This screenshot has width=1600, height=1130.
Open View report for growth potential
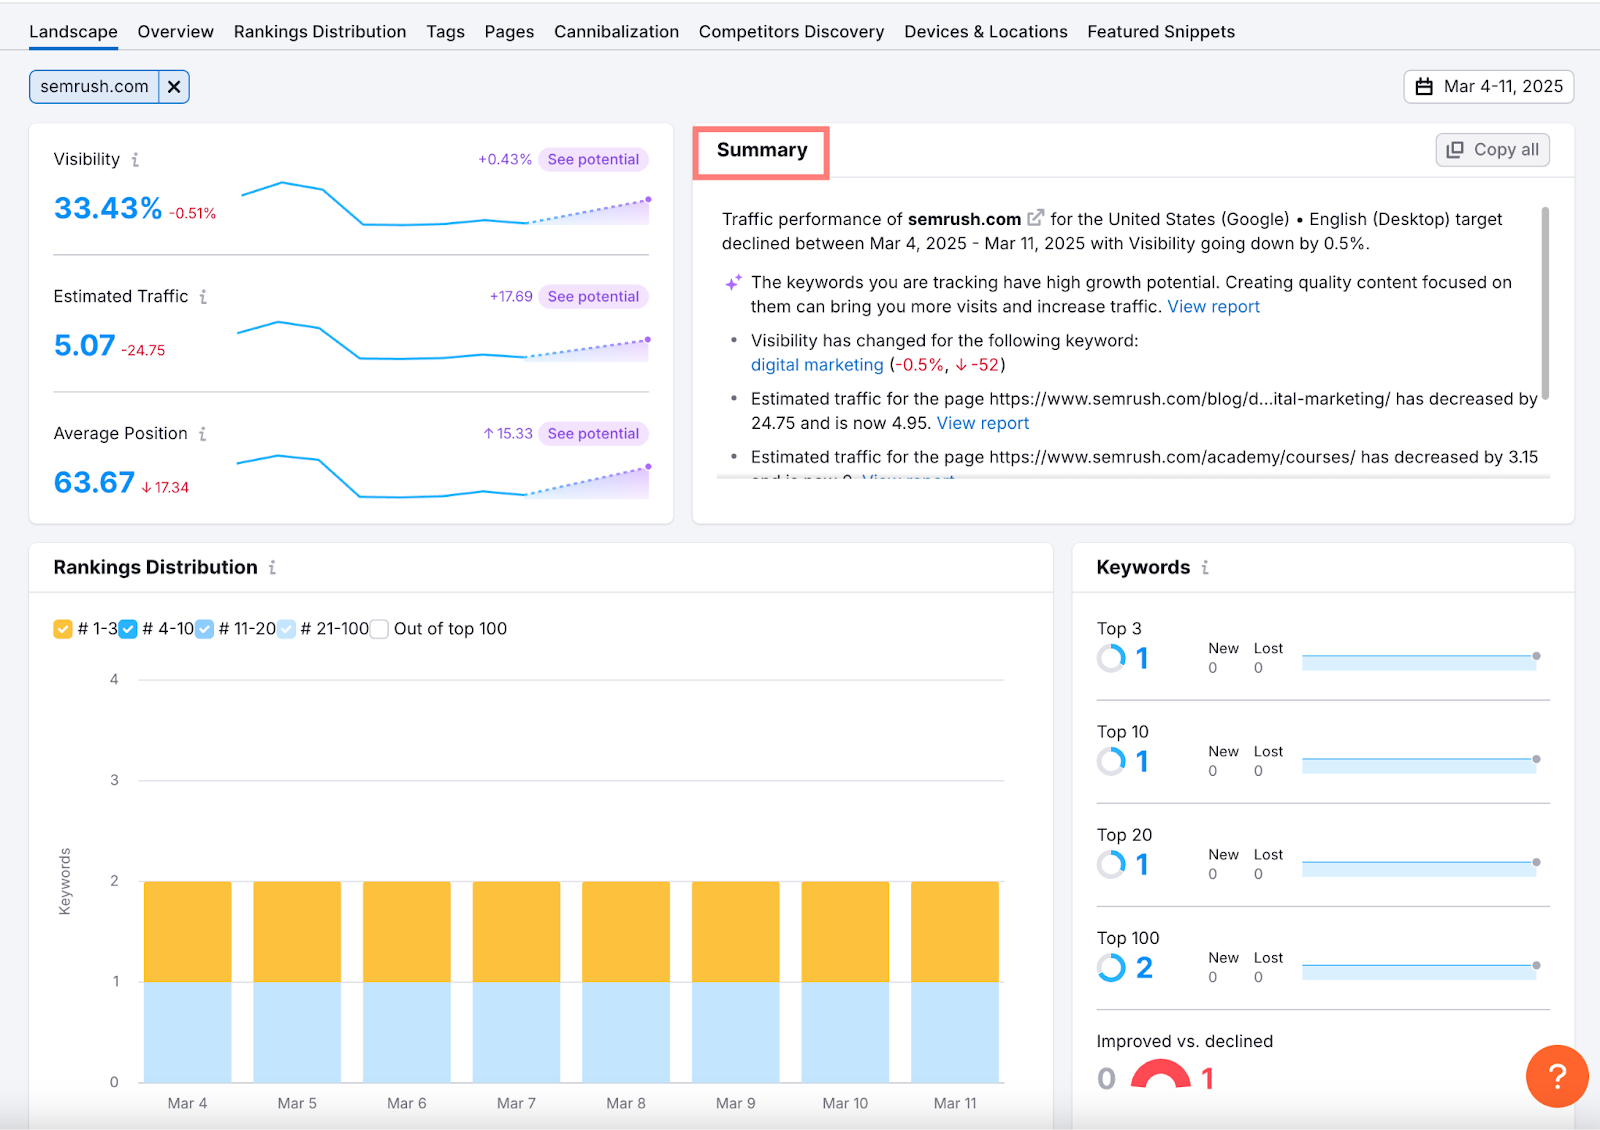[x=1213, y=306]
